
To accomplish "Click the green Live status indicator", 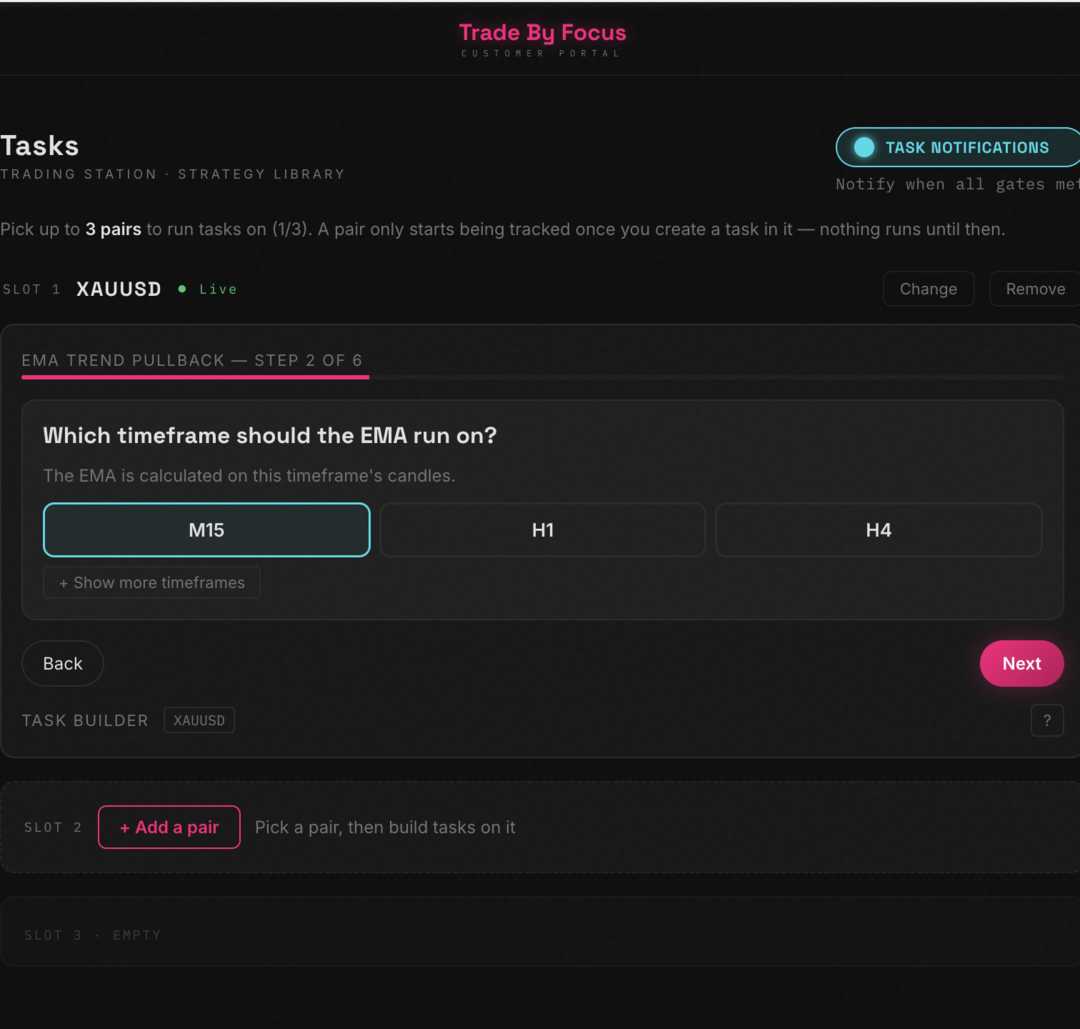I will [207, 289].
